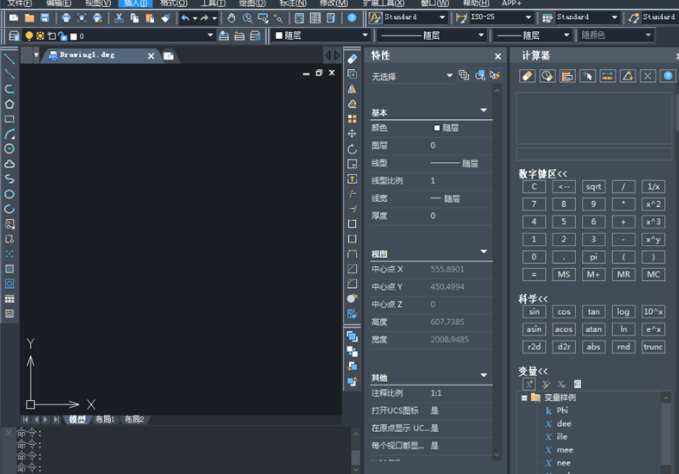
Task: Collapse the 变量样例 tree node
Action: click(524, 398)
